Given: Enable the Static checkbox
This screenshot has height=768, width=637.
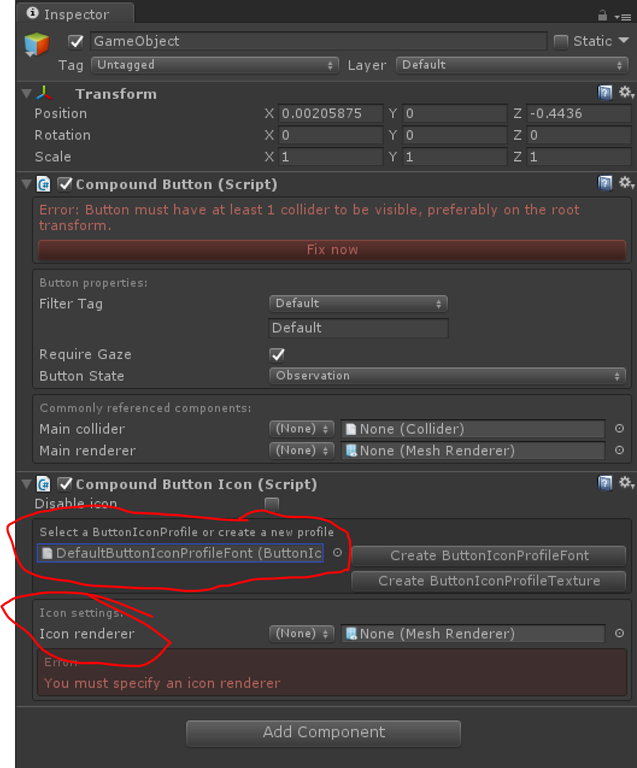Looking at the screenshot, I should pos(561,42).
